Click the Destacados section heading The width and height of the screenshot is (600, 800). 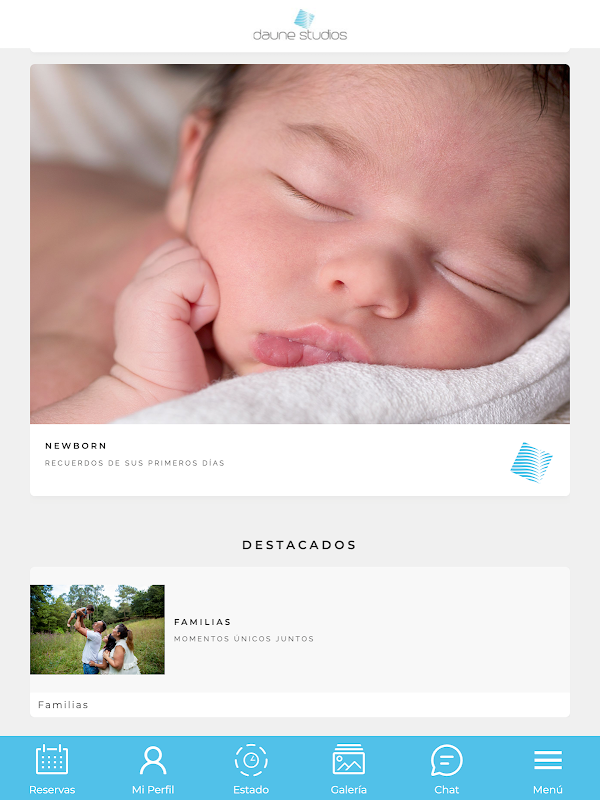pos(299,545)
